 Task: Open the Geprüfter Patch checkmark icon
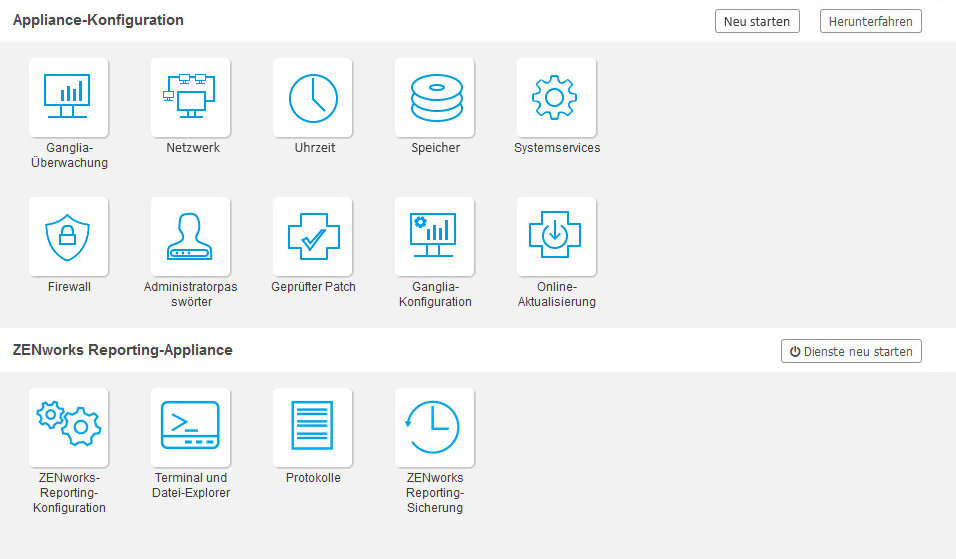[x=312, y=237]
